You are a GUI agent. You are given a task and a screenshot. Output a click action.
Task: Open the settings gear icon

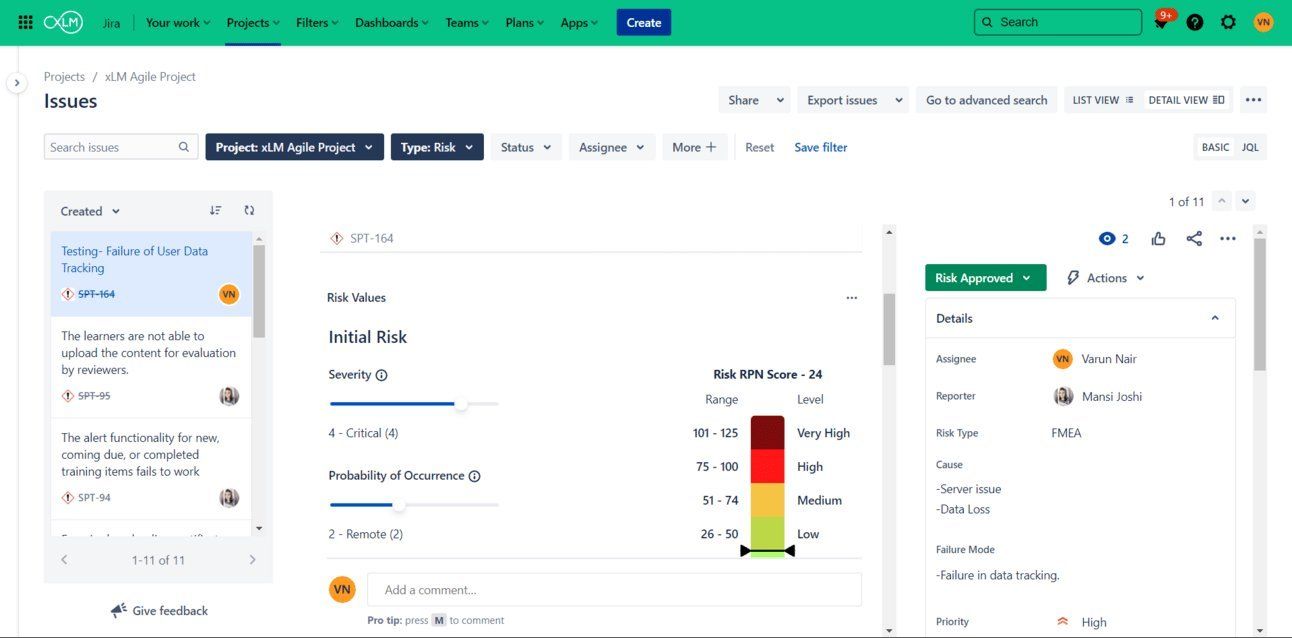[1228, 22]
